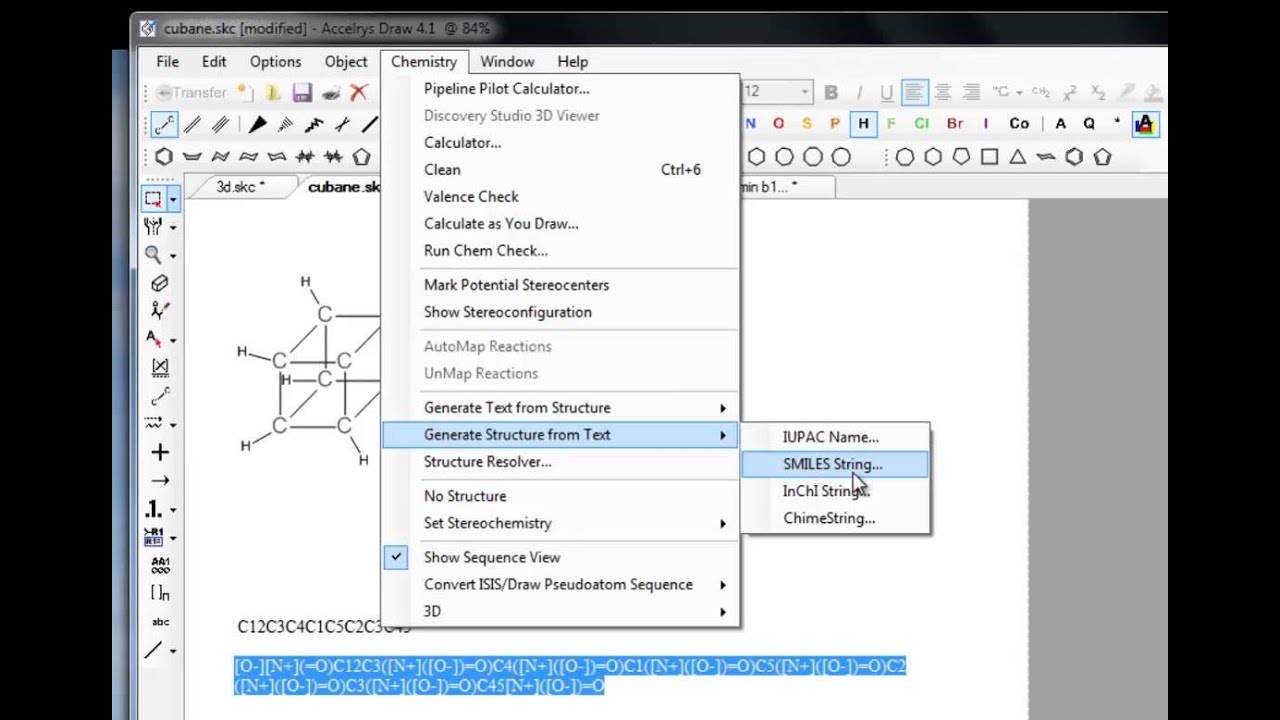Choose SMILES String from submenu

pyautogui.click(x=835, y=464)
